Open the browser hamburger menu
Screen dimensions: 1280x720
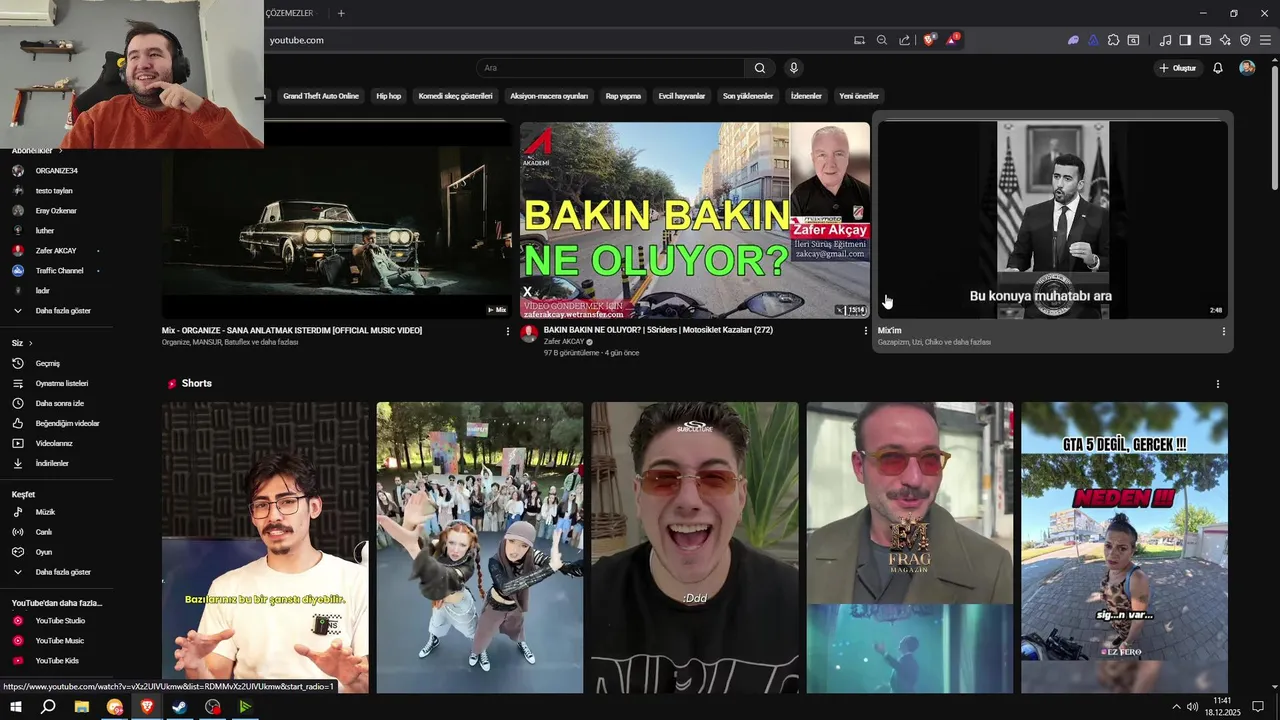1266,40
